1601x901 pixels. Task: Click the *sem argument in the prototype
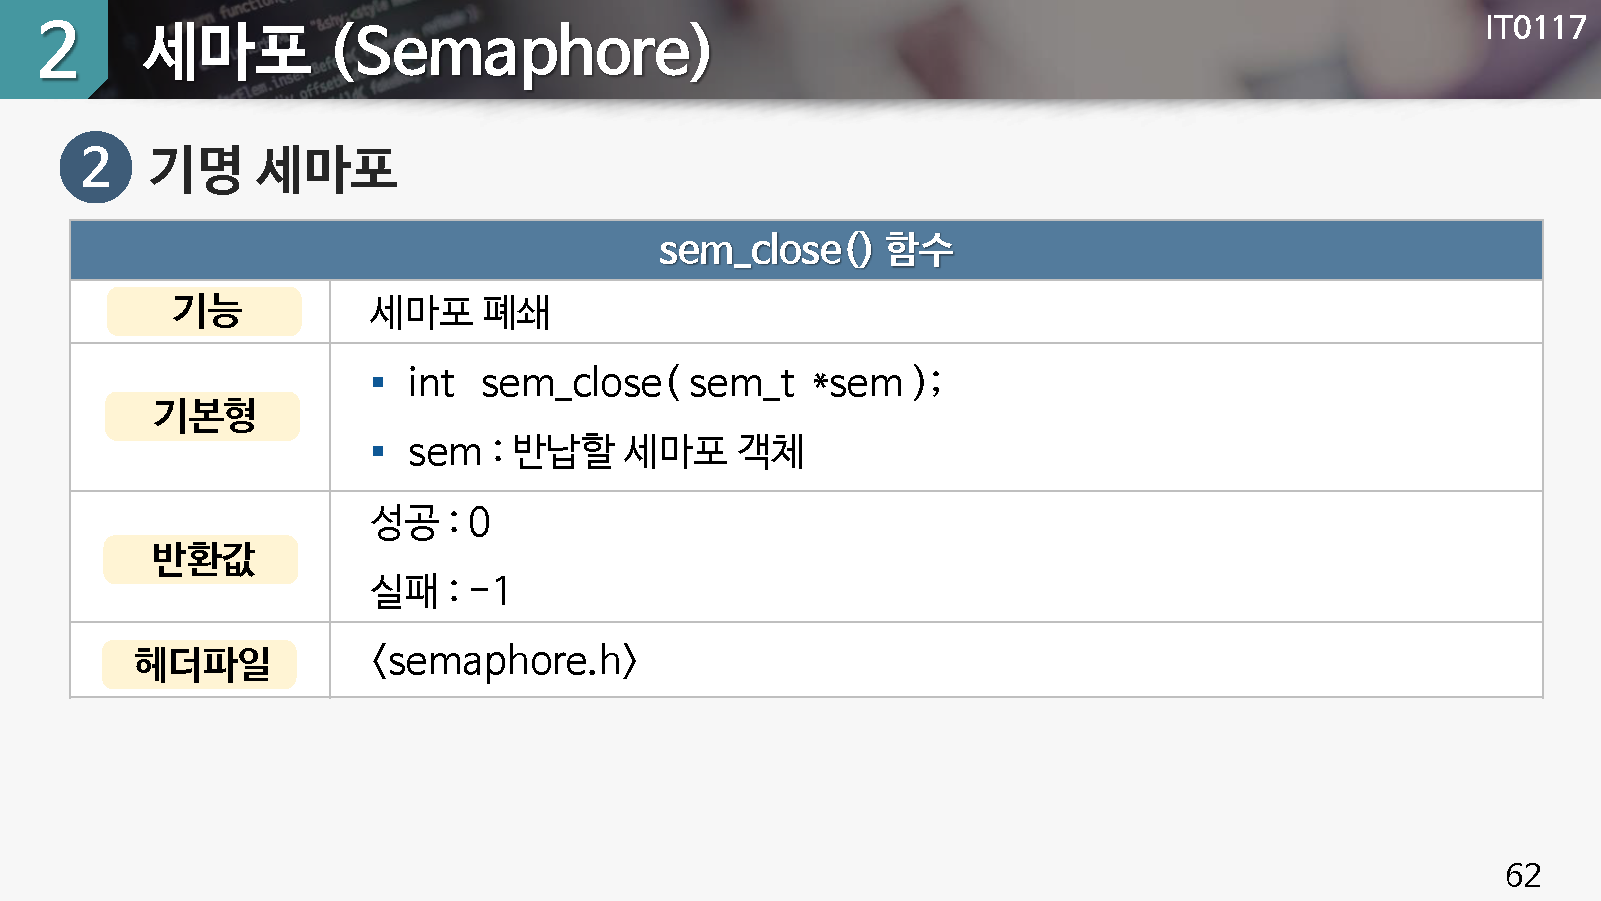click(x=859, y=383)
